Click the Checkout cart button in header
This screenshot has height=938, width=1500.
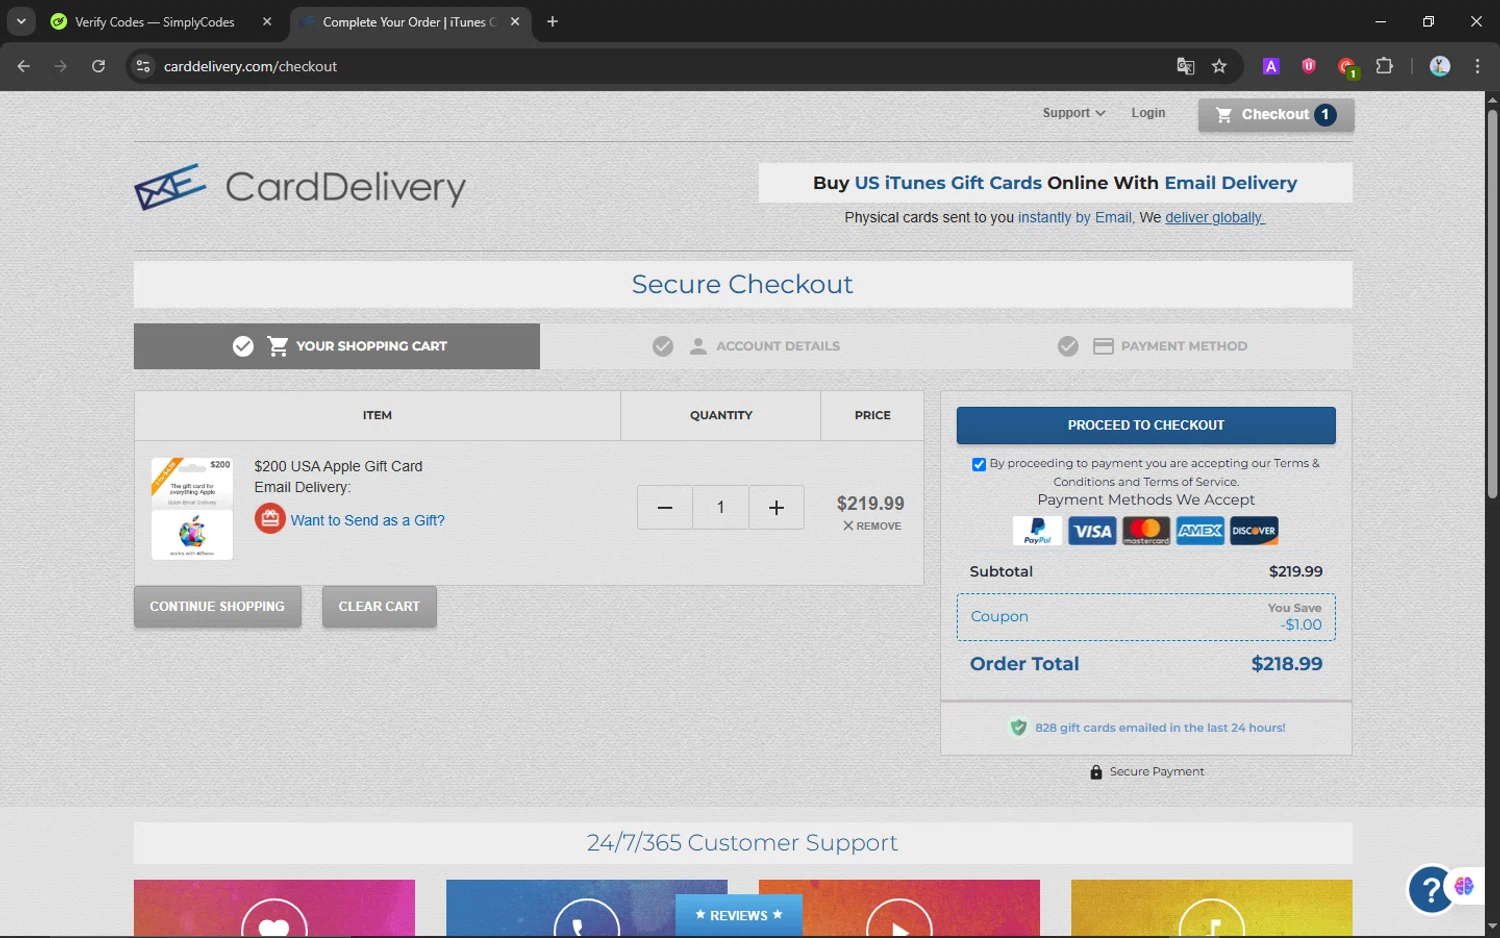click(1276, 115)
